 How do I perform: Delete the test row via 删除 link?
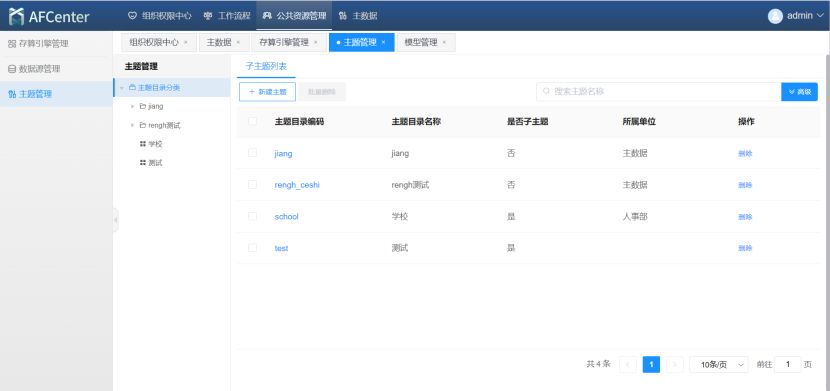(745, 248)
